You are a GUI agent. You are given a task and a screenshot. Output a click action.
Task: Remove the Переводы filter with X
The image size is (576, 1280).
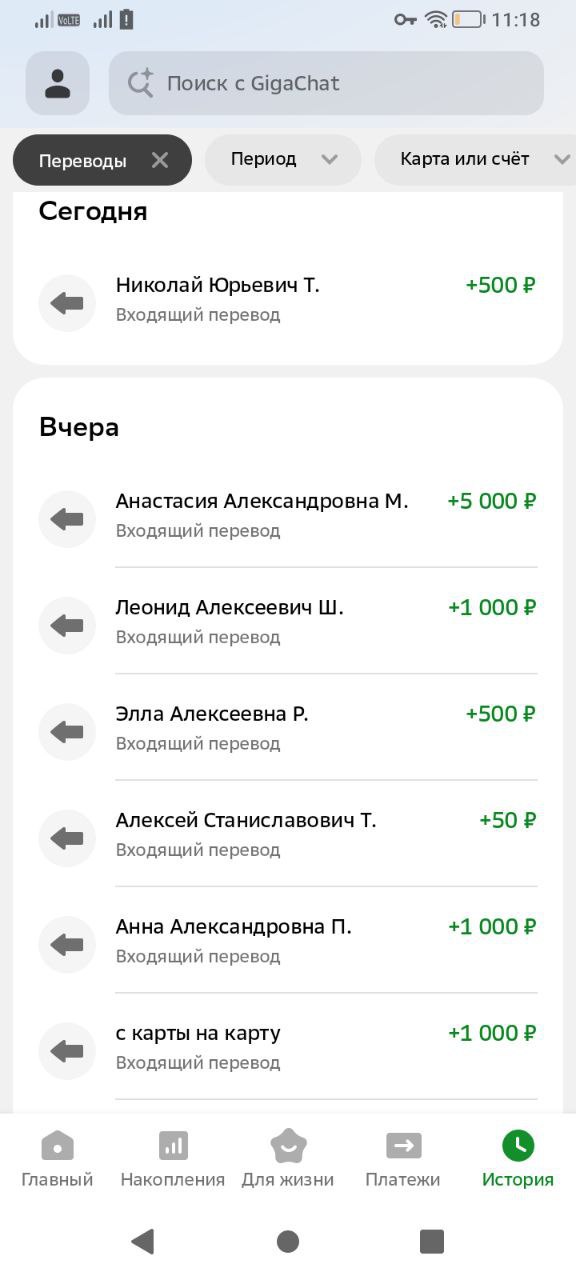click(160, 160)
